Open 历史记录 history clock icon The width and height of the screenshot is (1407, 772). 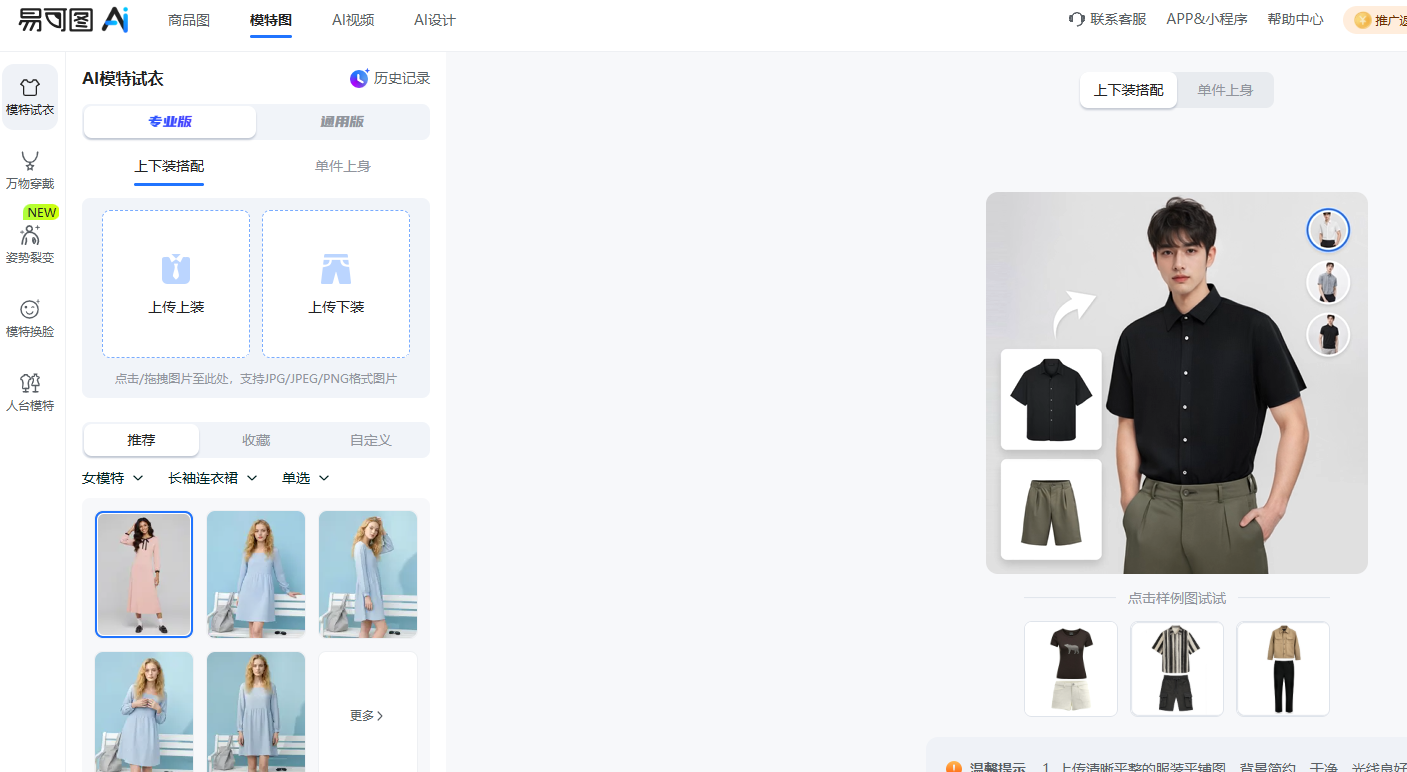(x=359, y=78)
